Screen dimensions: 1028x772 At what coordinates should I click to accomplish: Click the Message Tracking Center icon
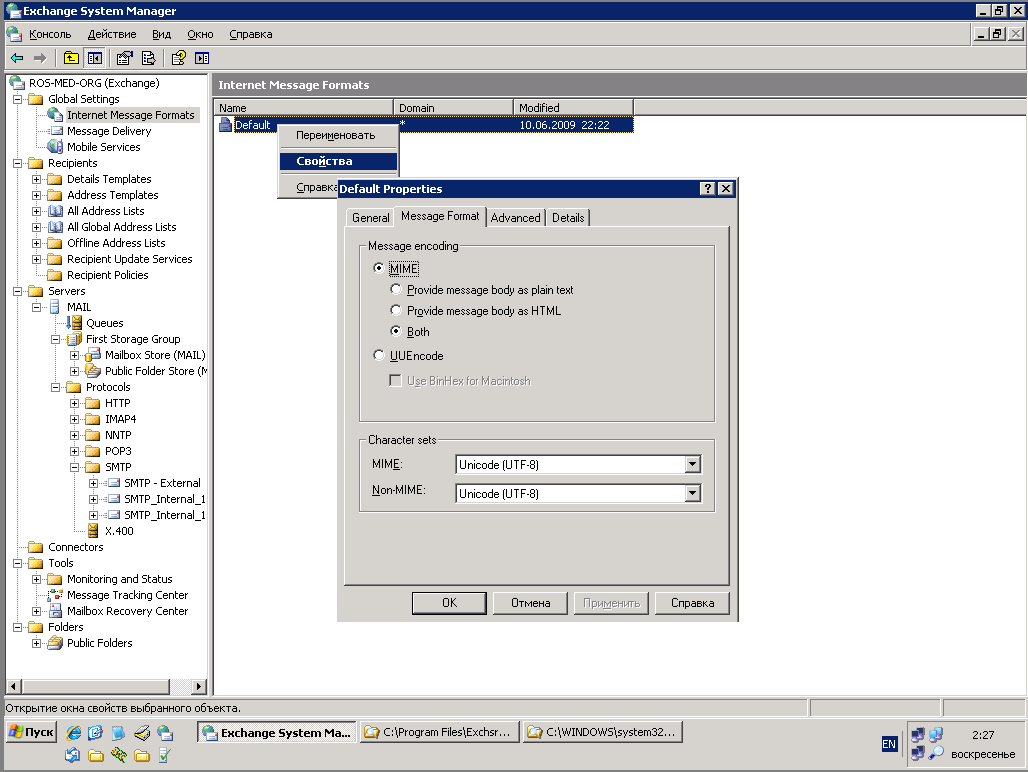point(56,595)
